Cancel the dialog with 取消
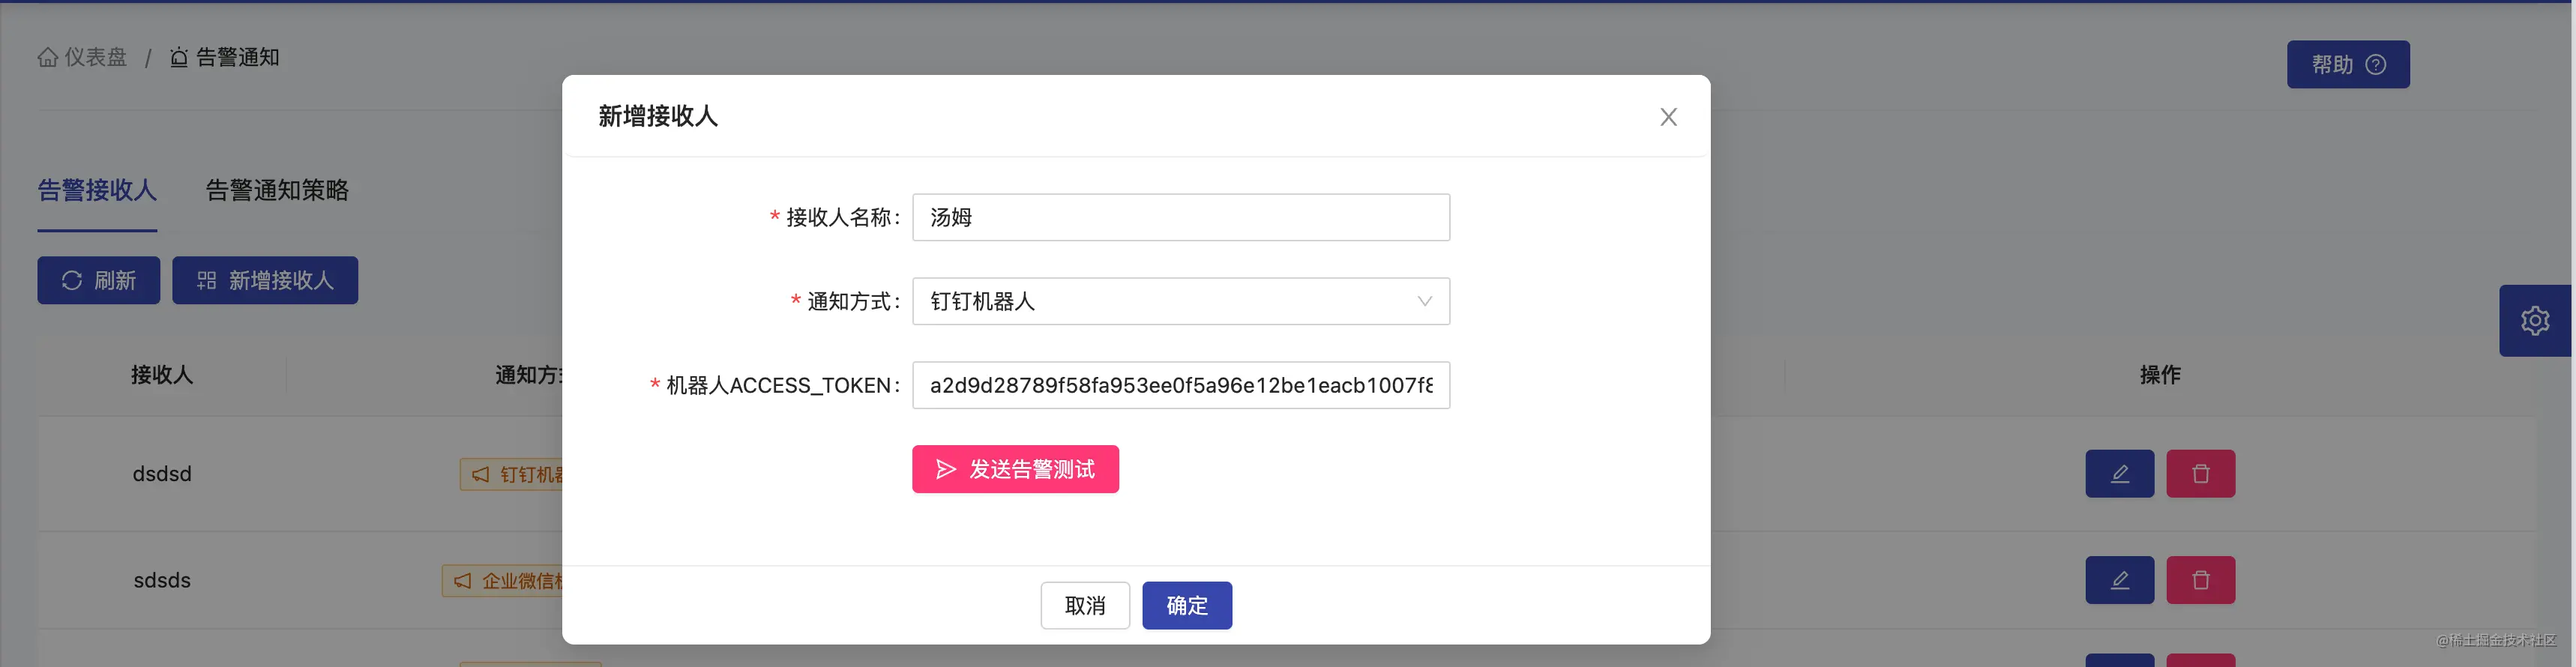The image size is (2576, 667). (1085, 605)
